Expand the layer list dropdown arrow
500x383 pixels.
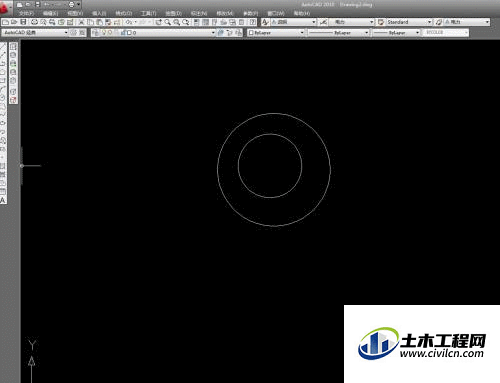[x=213, y=33]
